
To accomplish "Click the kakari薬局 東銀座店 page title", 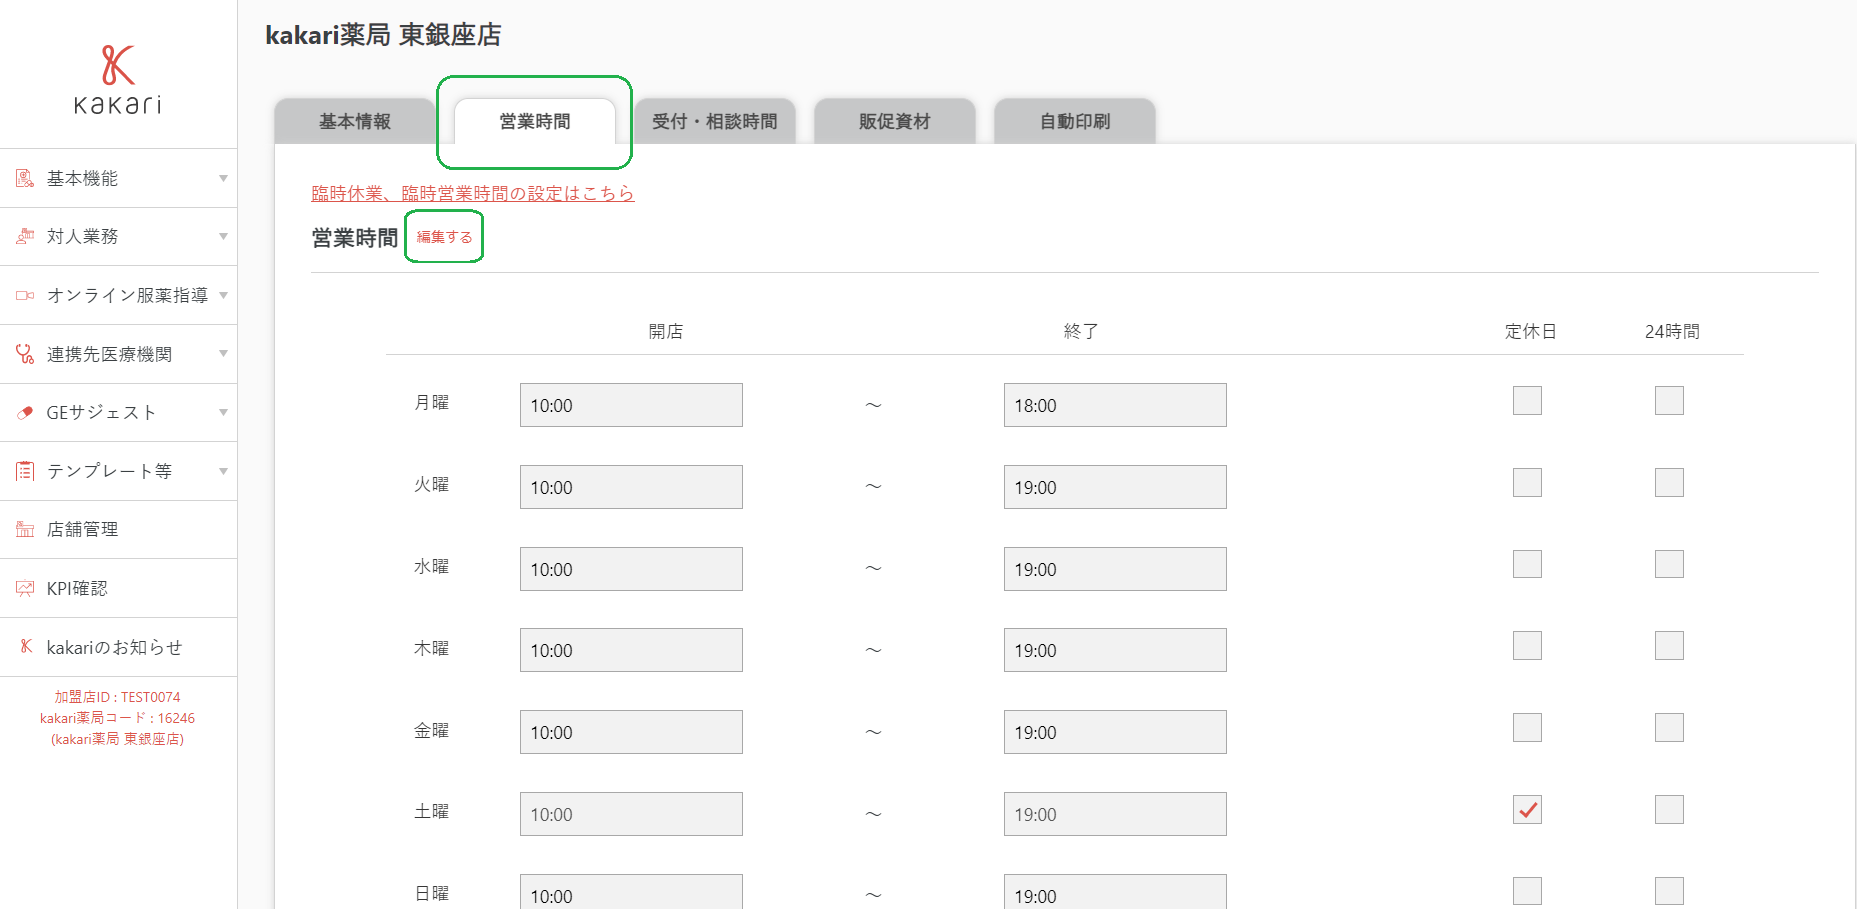I will point(383,35).
